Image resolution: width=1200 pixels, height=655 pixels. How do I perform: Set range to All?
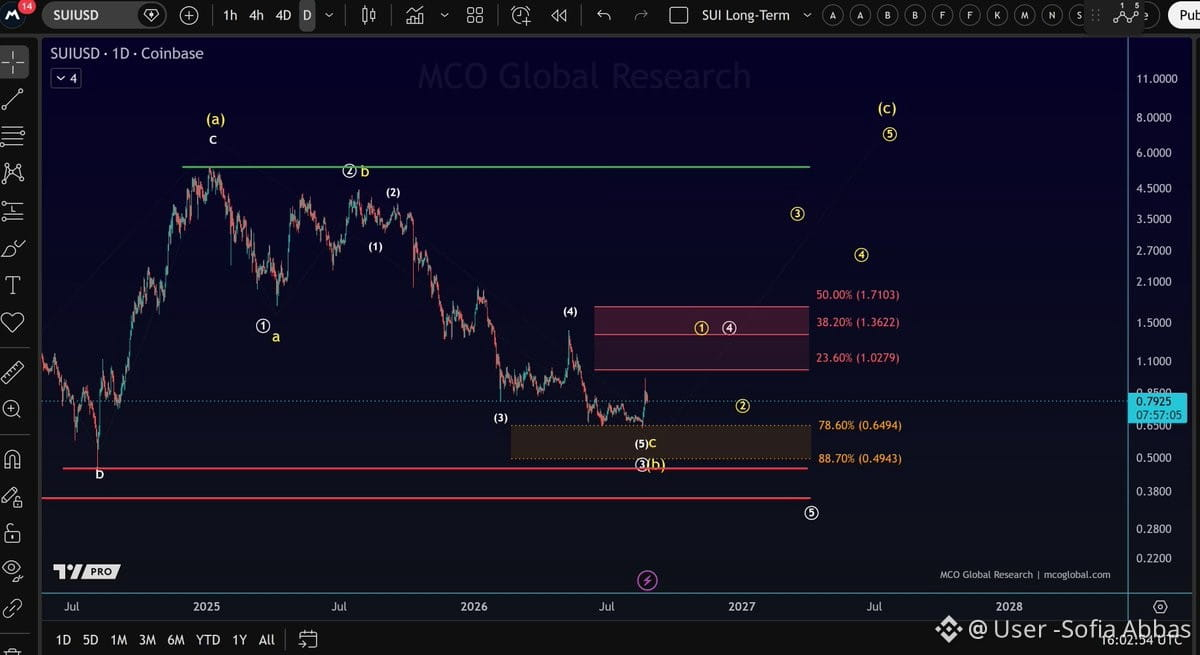coord(267,639)
